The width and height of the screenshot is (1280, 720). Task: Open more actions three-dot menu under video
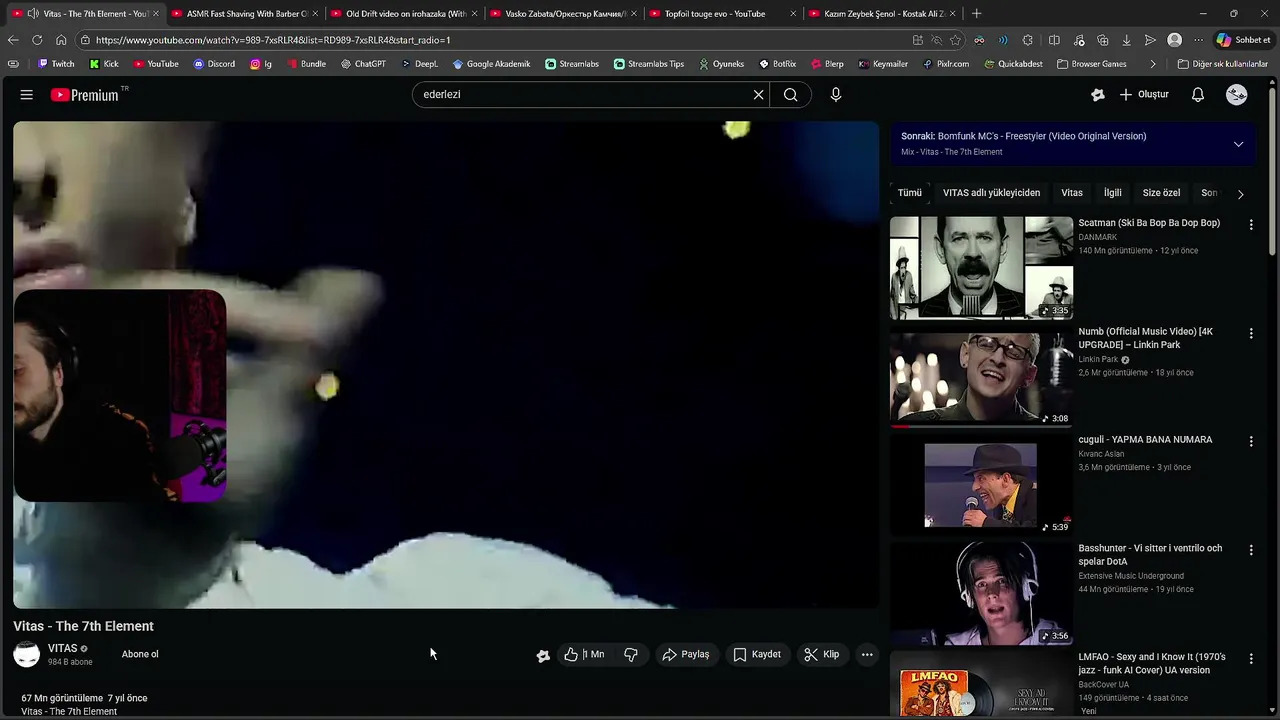867,654
